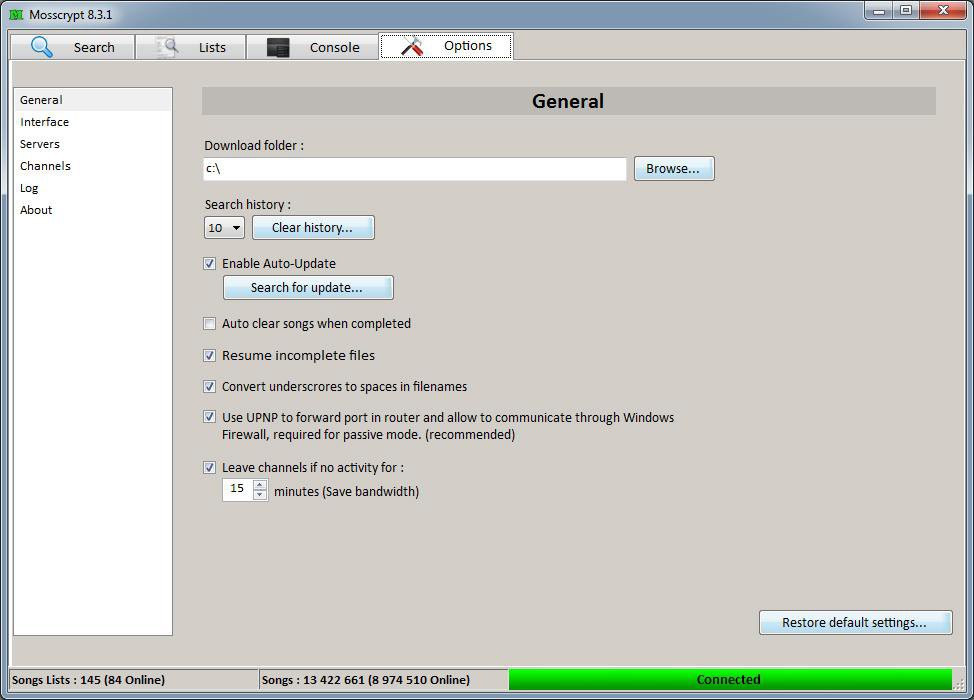
Task: Click the Options tools icon
Action: [412, 46]
